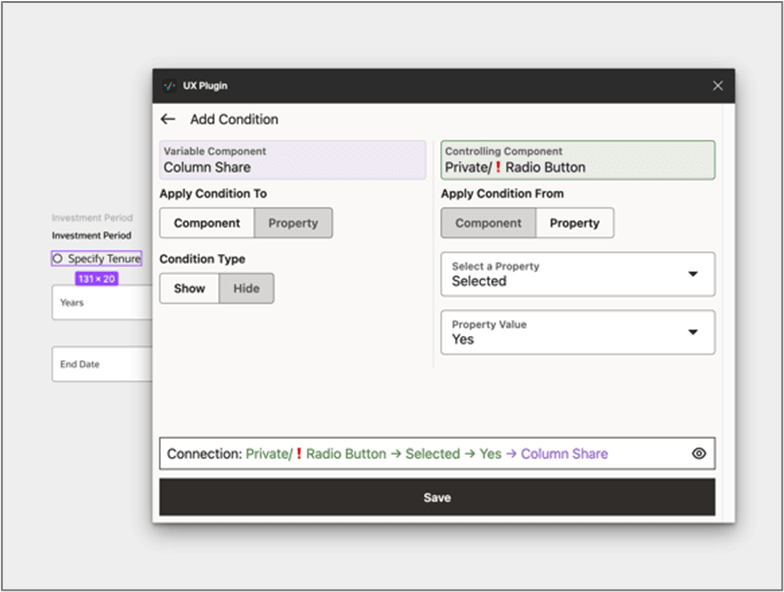Click the UX Plugin logo icon
Image resolution: width=784 pixels, height=592 pixels.
(170, 86)
